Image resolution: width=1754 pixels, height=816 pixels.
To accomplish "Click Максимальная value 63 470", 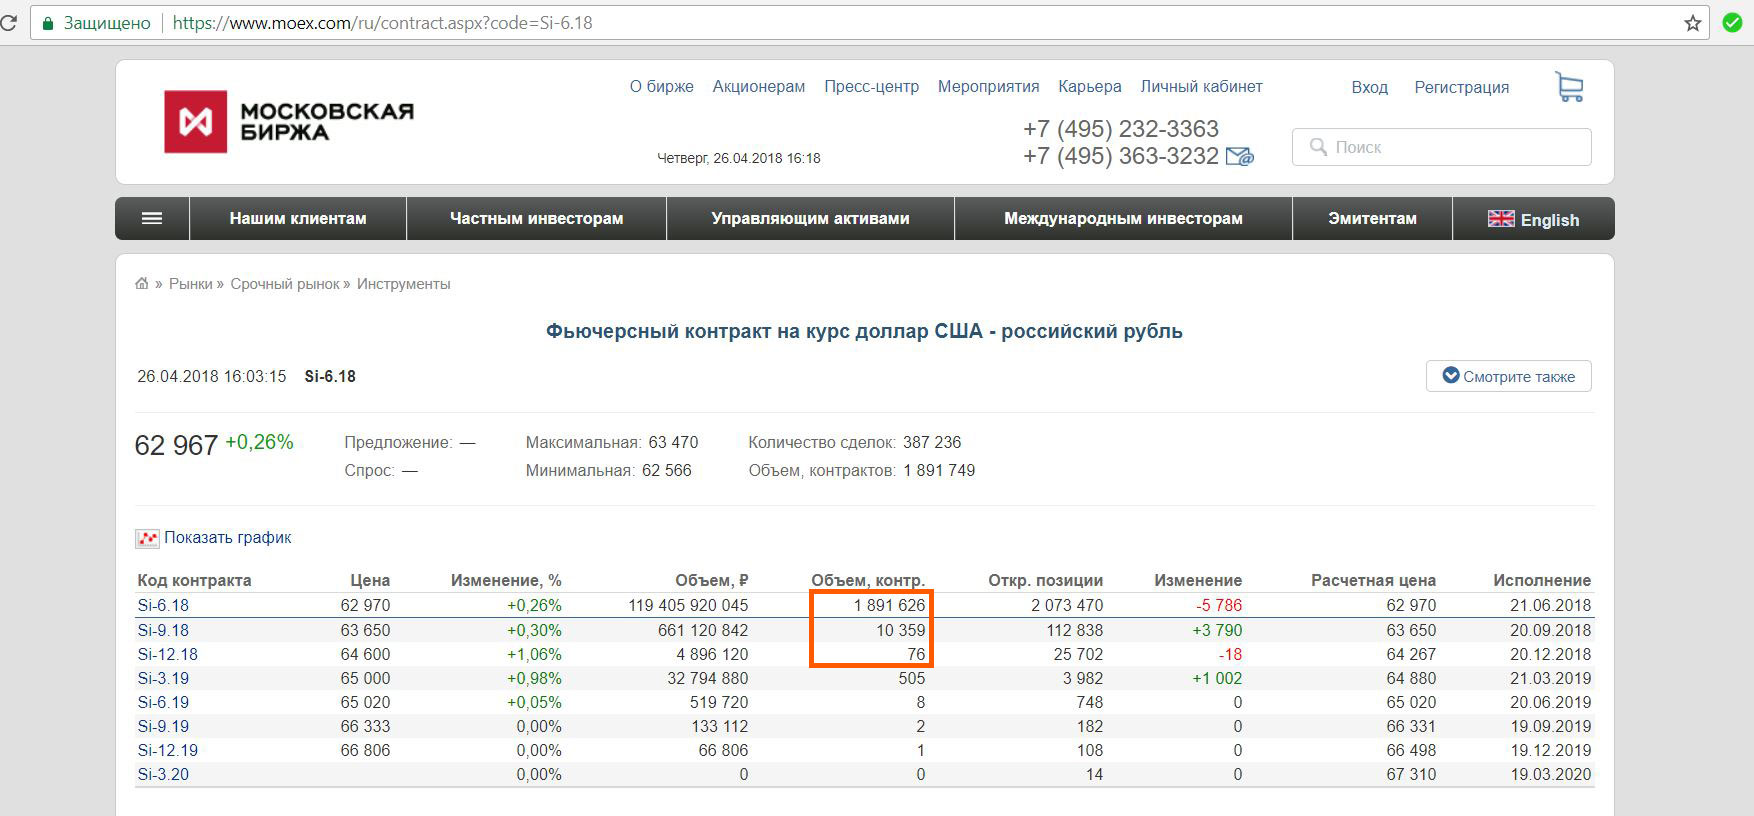I will [x=673, y=442].
